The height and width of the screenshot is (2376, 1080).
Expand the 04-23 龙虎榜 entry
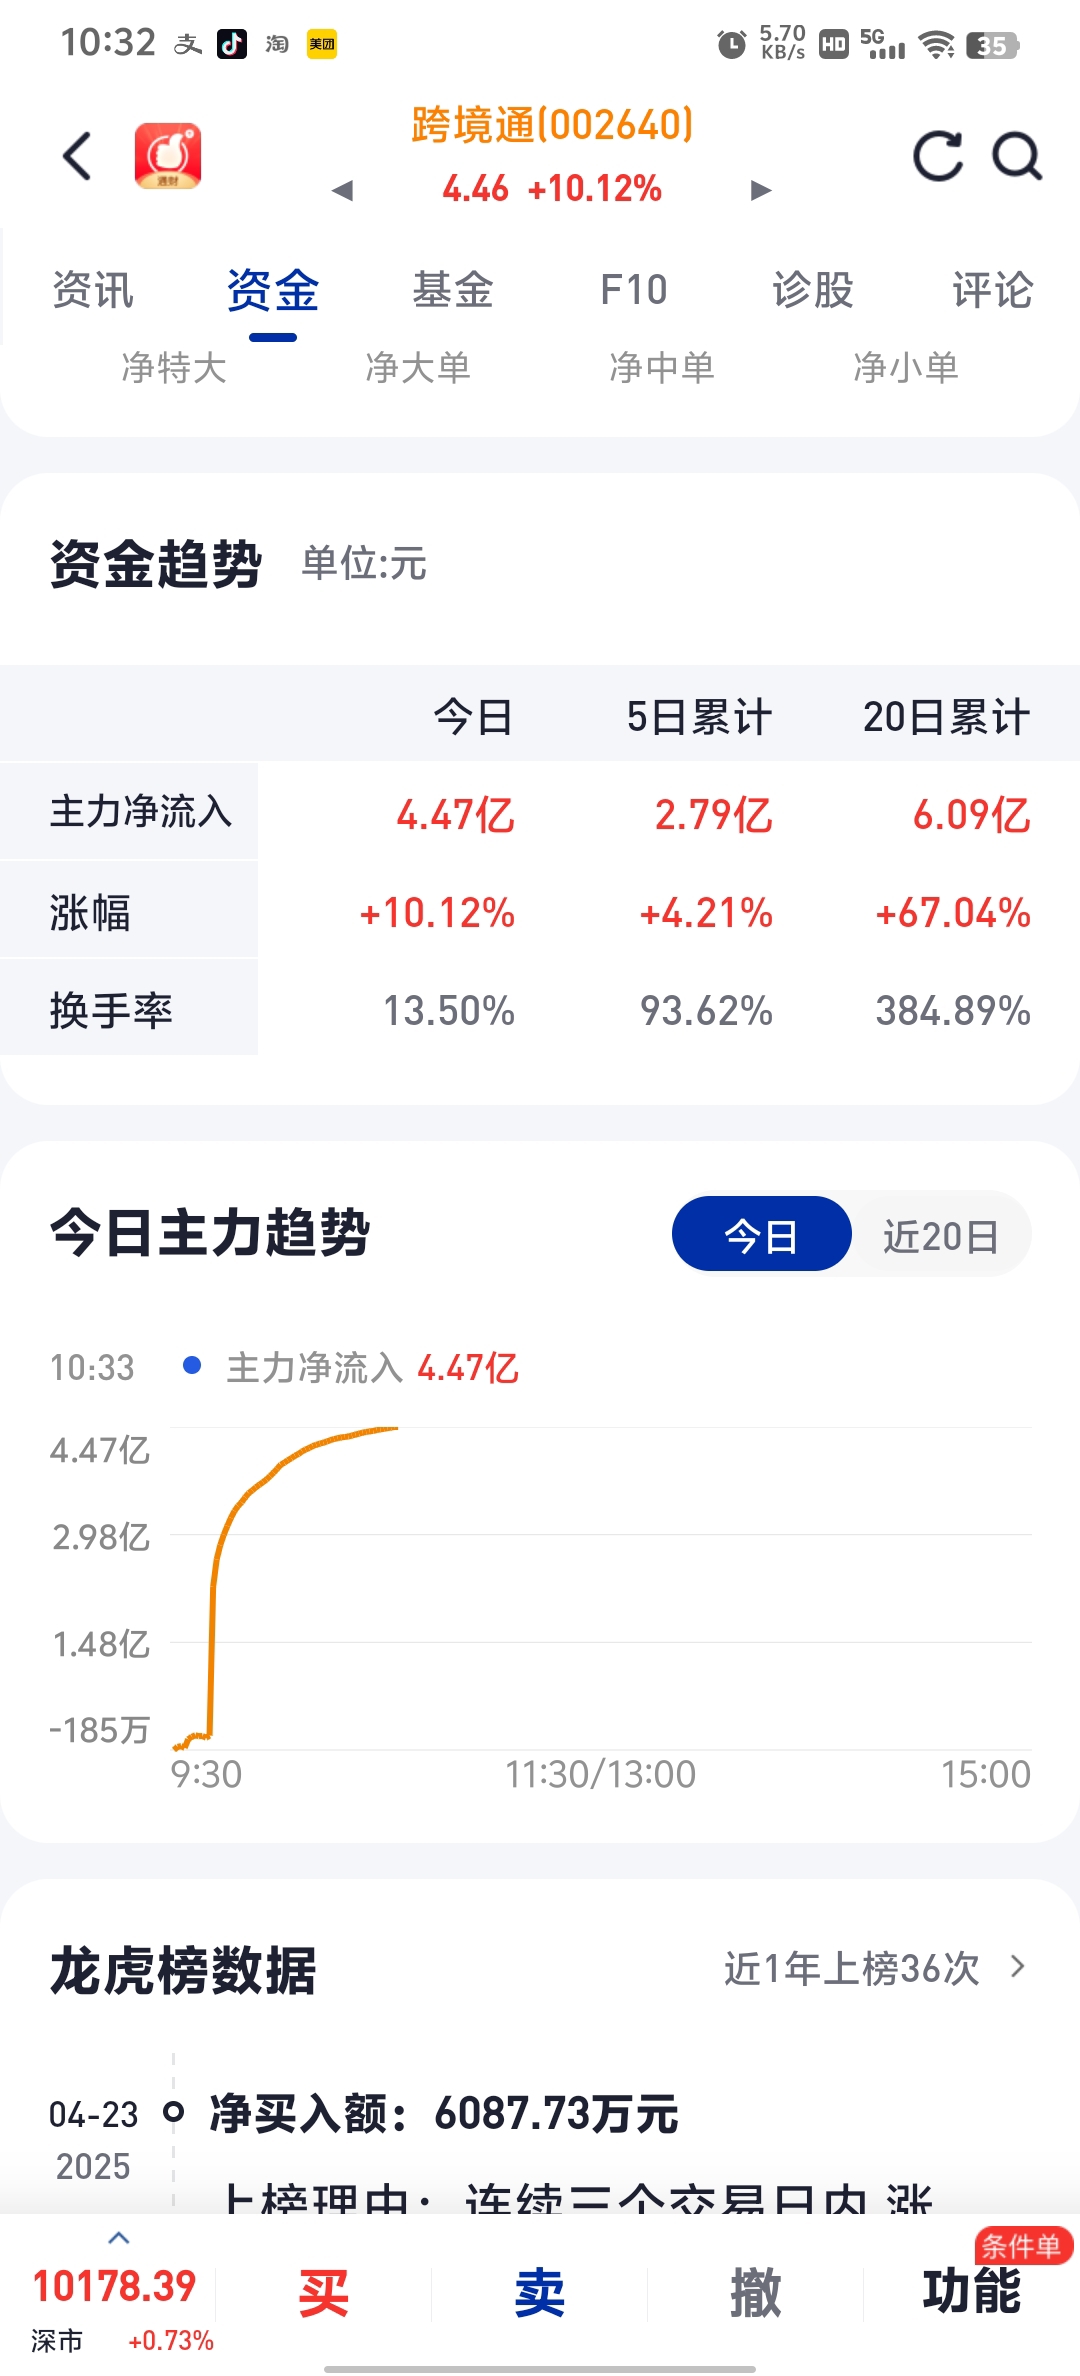(x=444, y=2114)
